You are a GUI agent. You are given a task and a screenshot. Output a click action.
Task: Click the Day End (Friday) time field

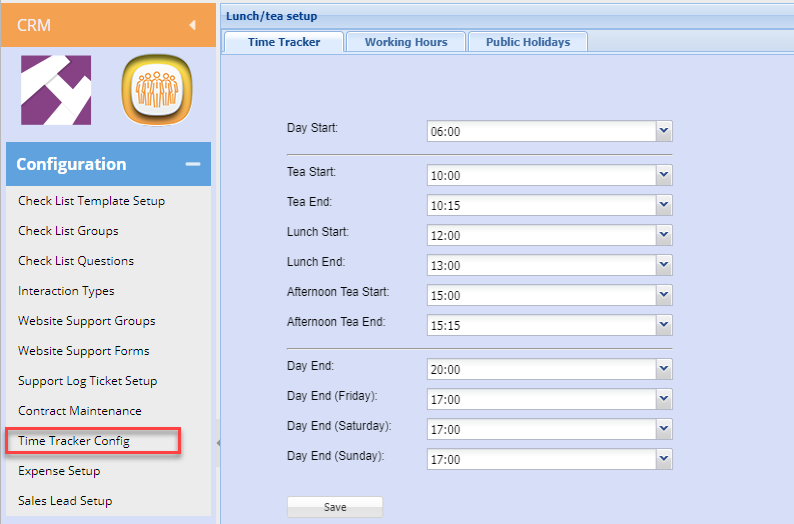(542, 398)
